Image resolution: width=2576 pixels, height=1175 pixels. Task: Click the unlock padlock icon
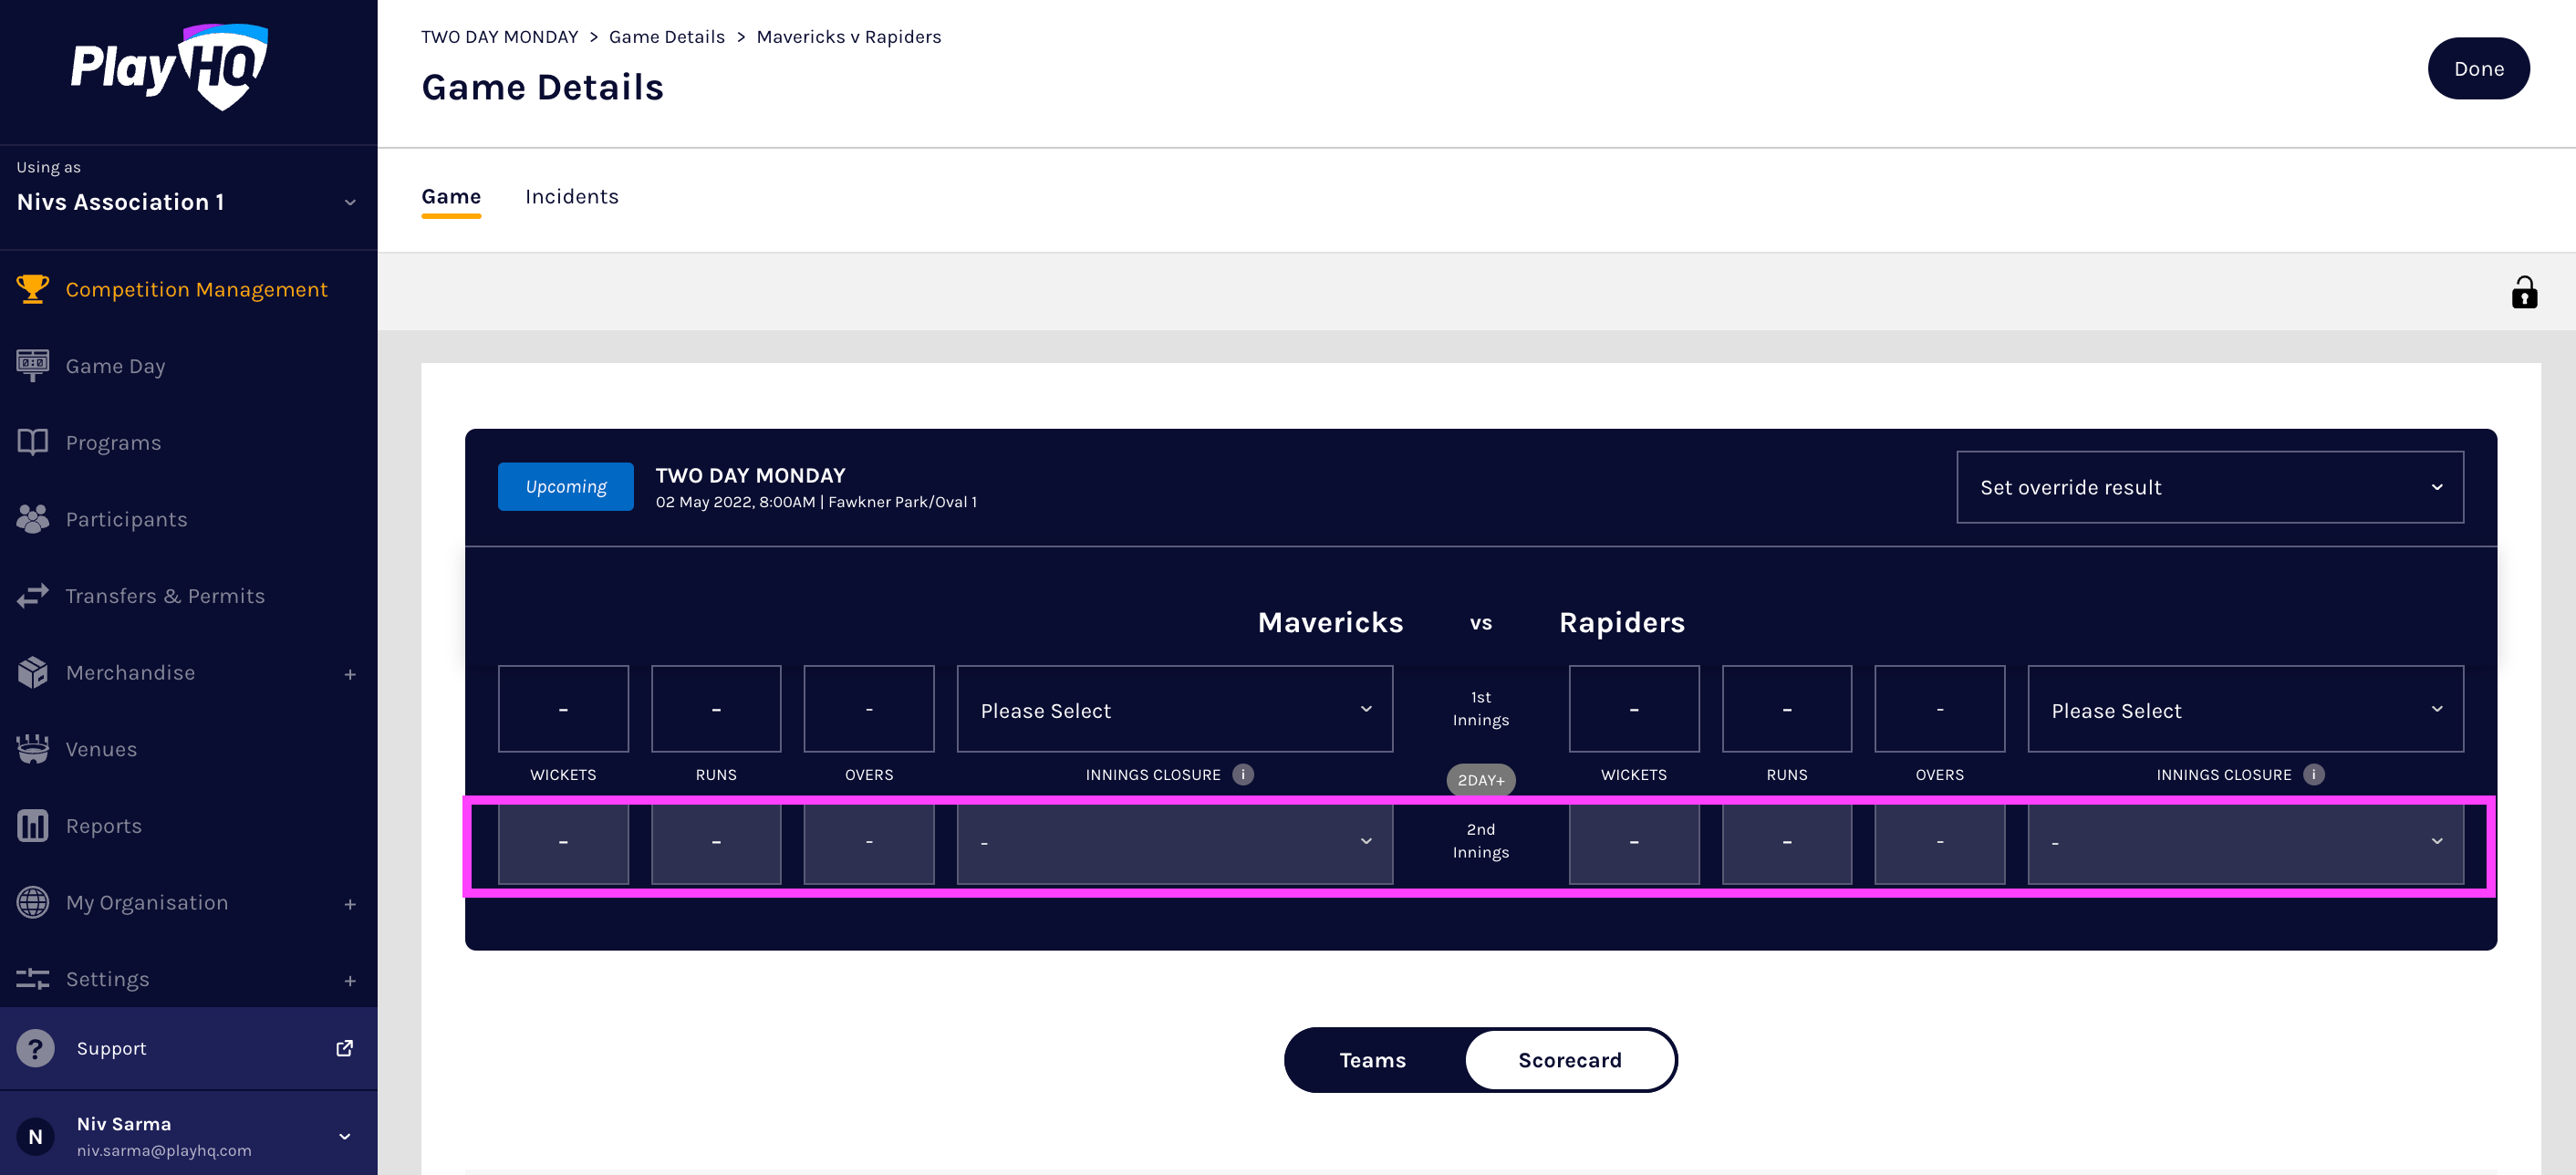(2523, 292)
